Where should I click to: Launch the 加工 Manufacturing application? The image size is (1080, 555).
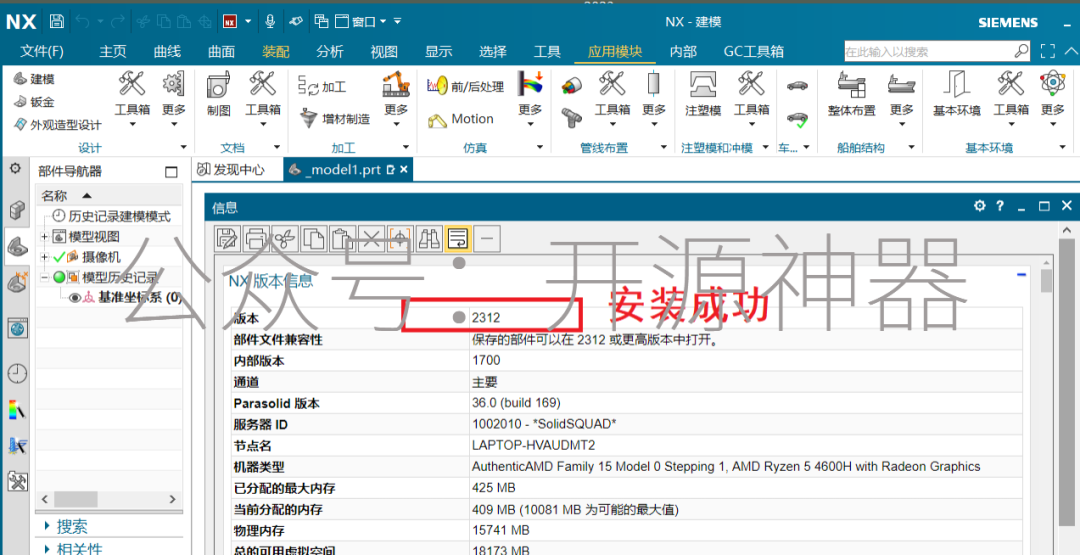pyautogui.click(x=322, y=87)
